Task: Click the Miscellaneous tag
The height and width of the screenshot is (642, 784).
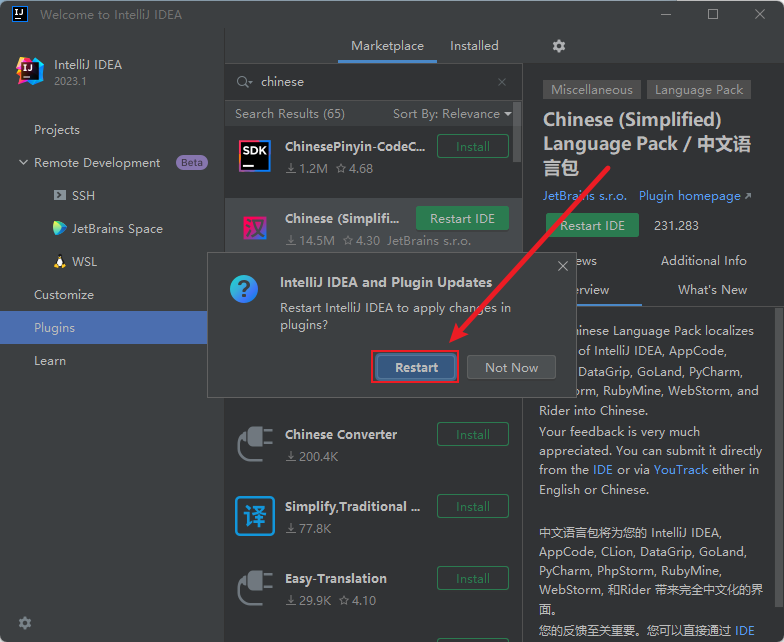Action: (592, 90)
